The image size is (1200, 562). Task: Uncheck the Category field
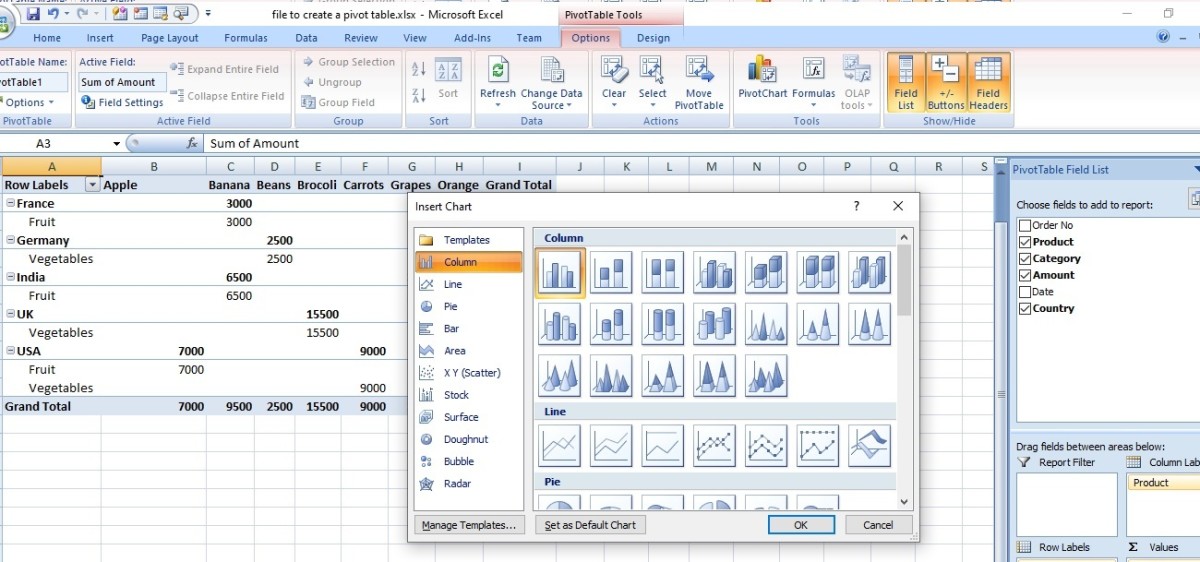[1024, 258]
